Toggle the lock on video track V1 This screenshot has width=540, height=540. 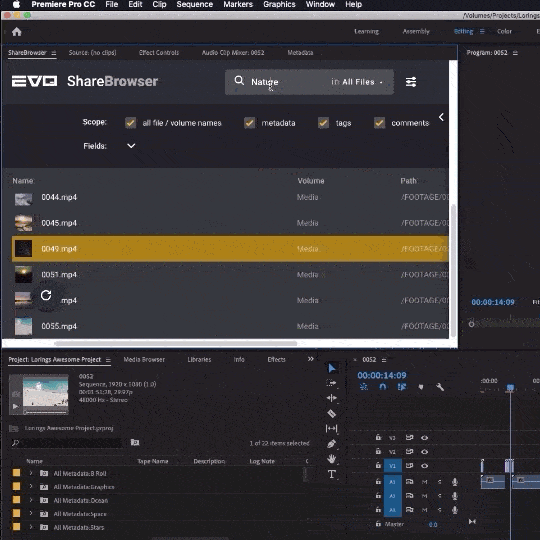[378, 466]
